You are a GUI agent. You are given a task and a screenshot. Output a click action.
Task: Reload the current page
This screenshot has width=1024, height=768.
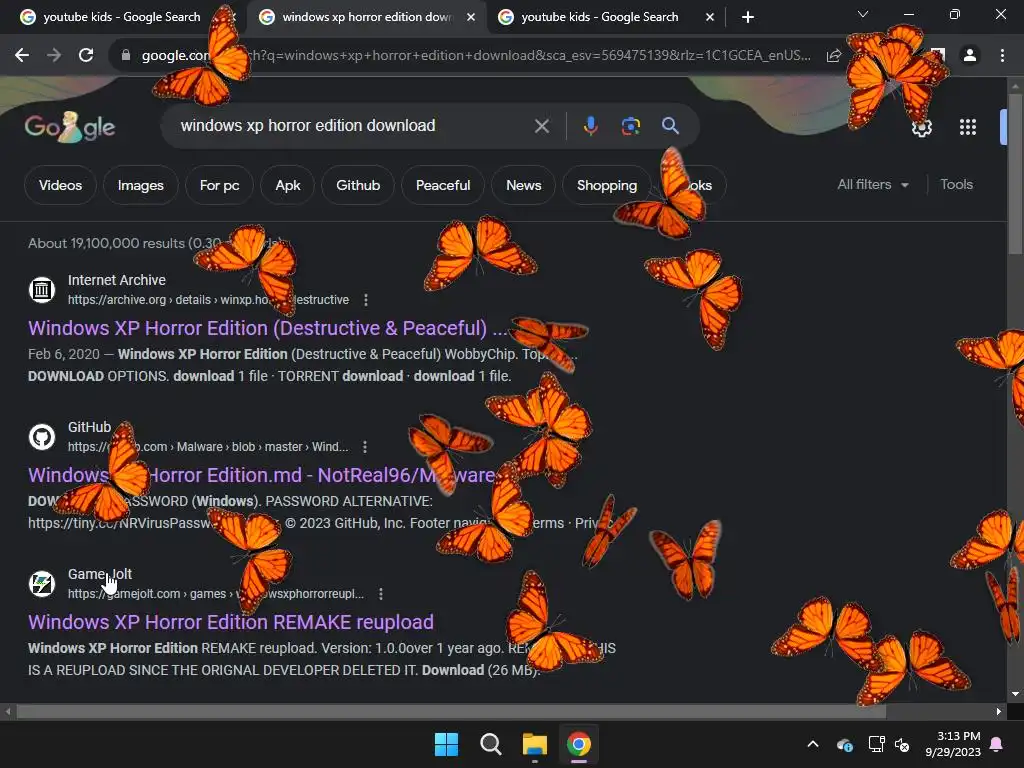click(x=86, y=56)
